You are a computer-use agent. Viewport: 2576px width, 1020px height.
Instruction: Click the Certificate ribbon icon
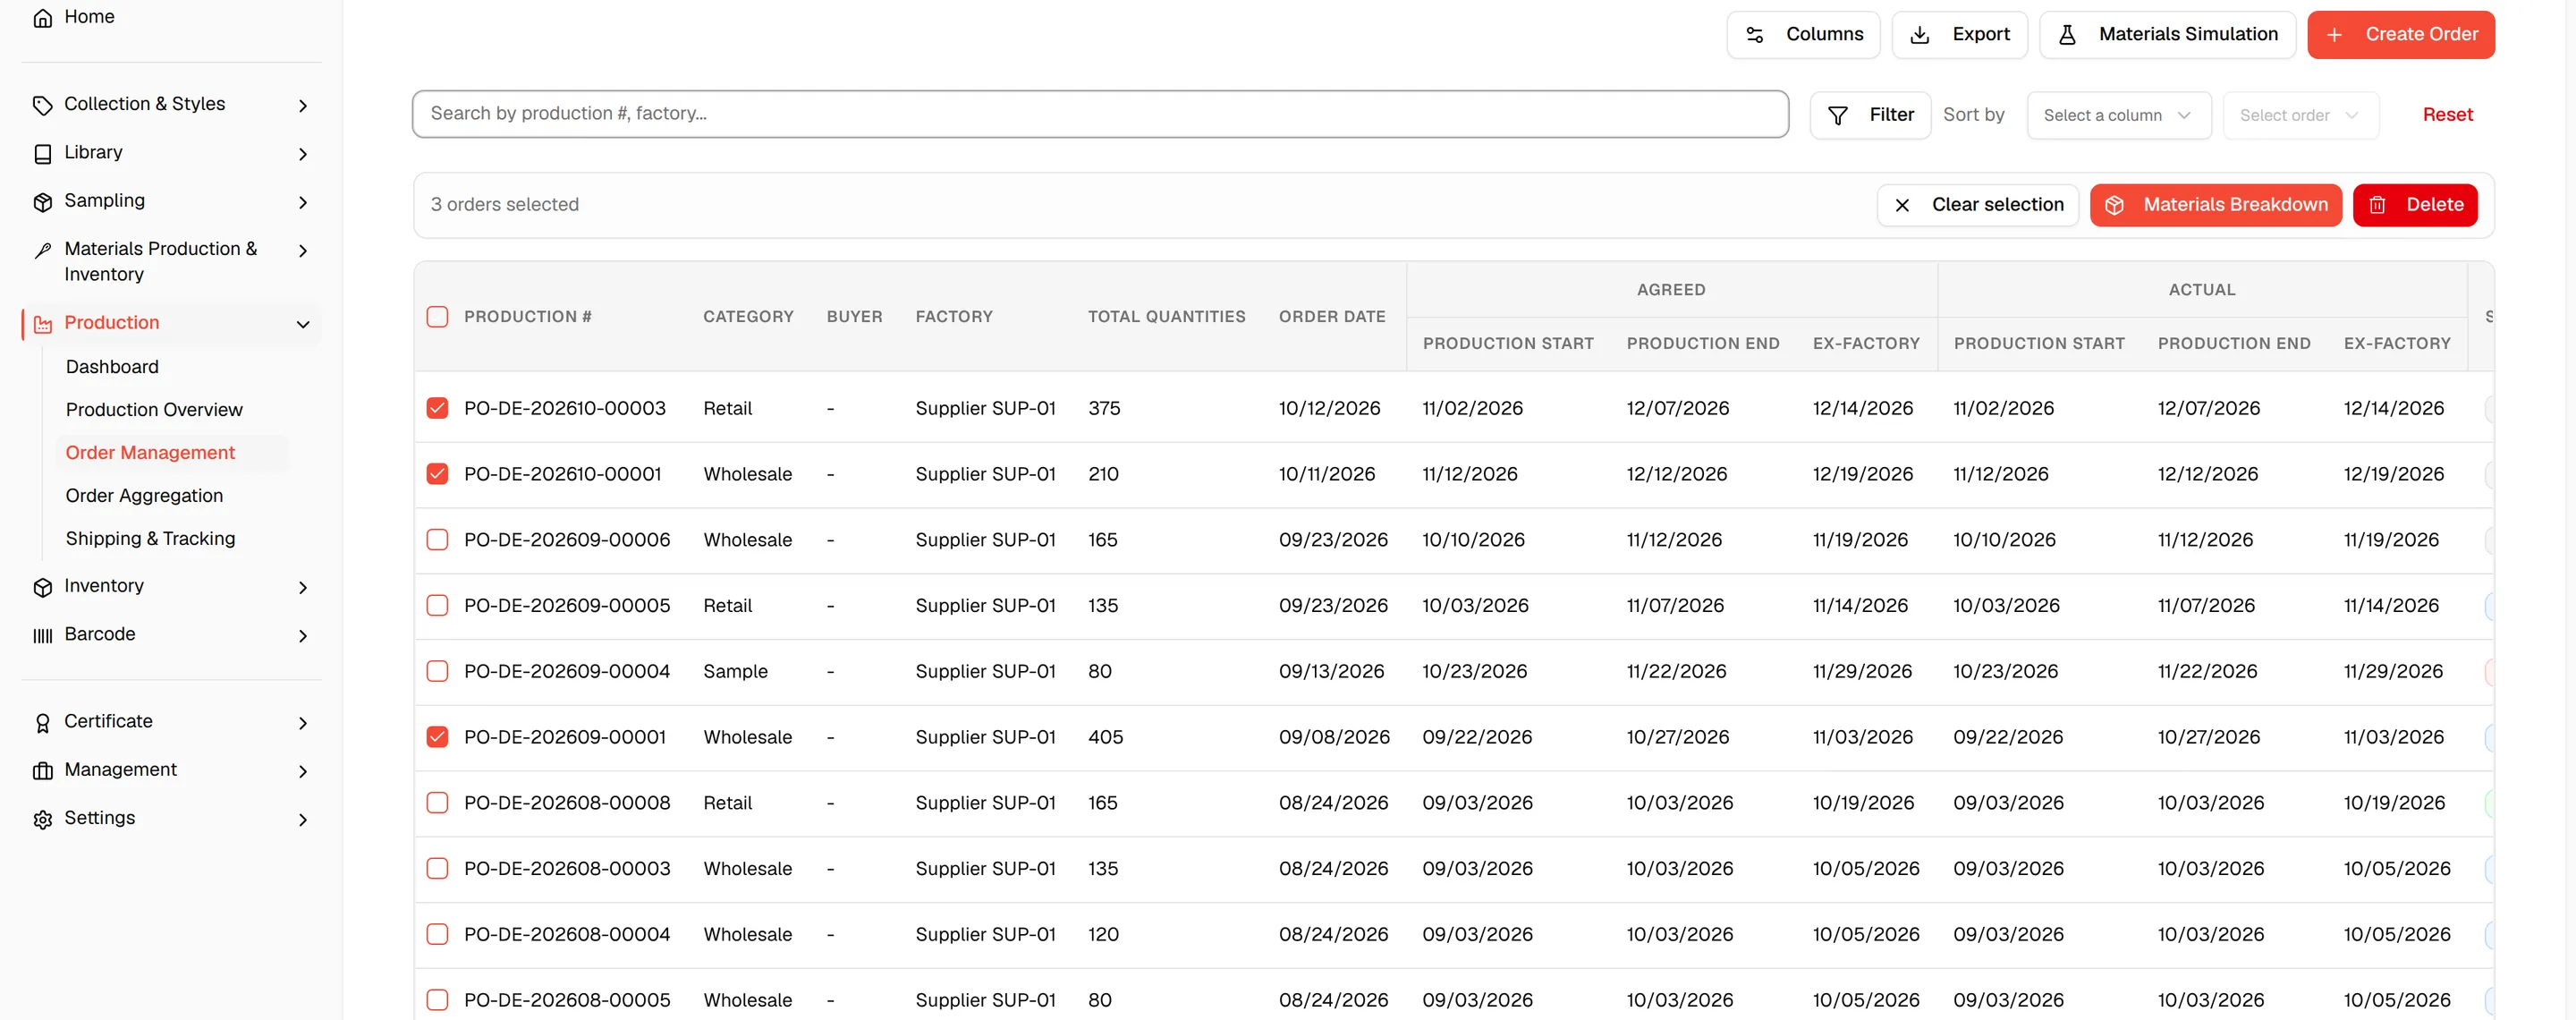[42, 722]
